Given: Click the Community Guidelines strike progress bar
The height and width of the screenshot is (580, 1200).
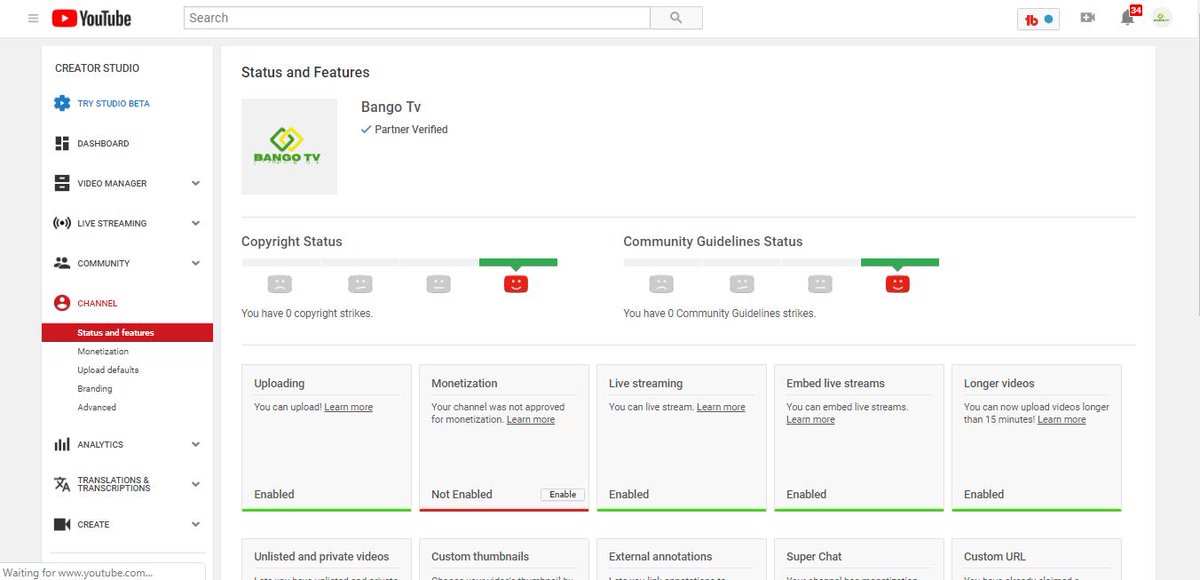Looking at the screenshot, I should [x=781, y=262].
